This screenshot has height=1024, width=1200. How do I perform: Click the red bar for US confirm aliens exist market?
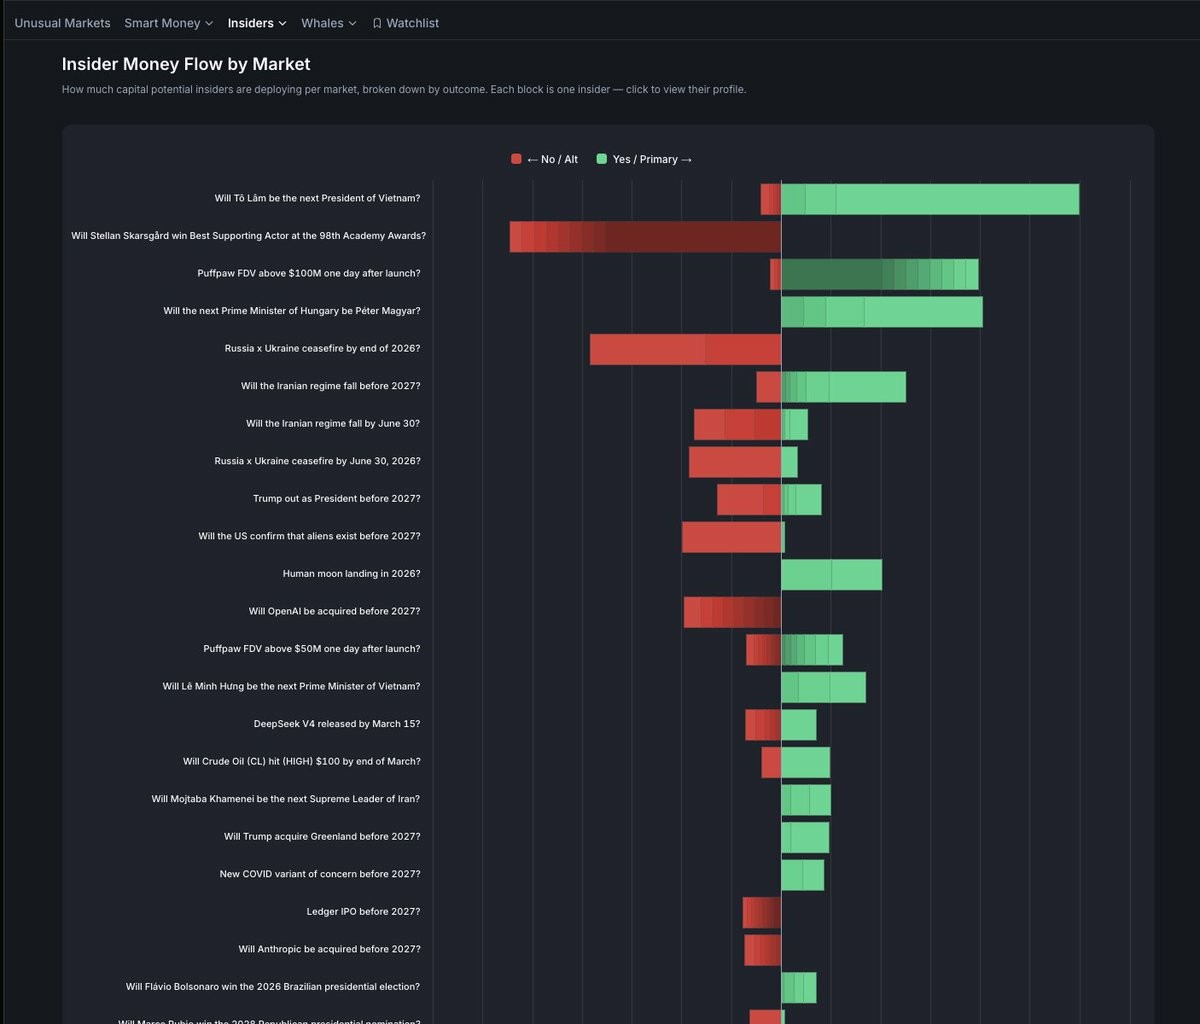click(x=731, y=537)
